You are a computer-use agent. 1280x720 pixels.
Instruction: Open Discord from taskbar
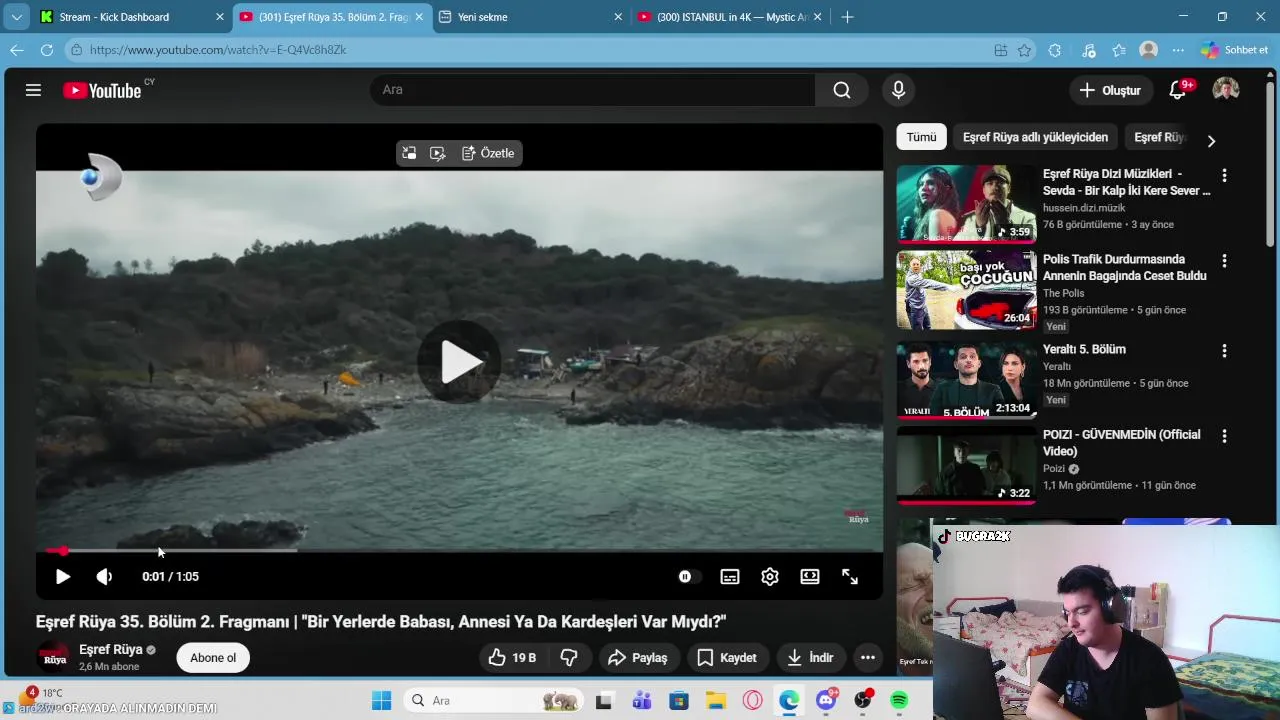826,701
